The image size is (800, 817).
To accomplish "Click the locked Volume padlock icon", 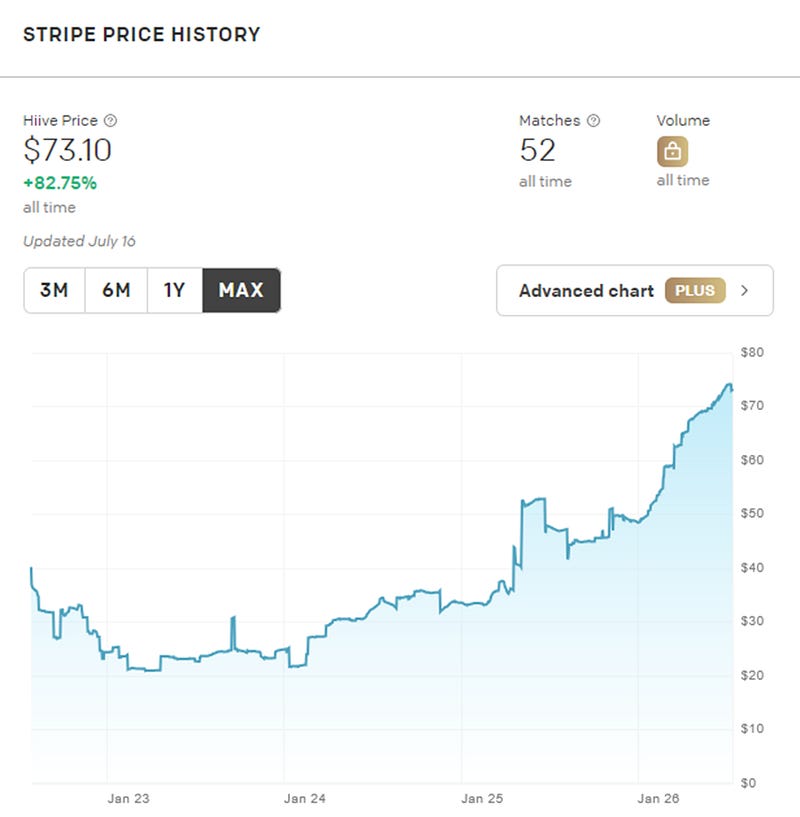I will (x=672, y=152).
